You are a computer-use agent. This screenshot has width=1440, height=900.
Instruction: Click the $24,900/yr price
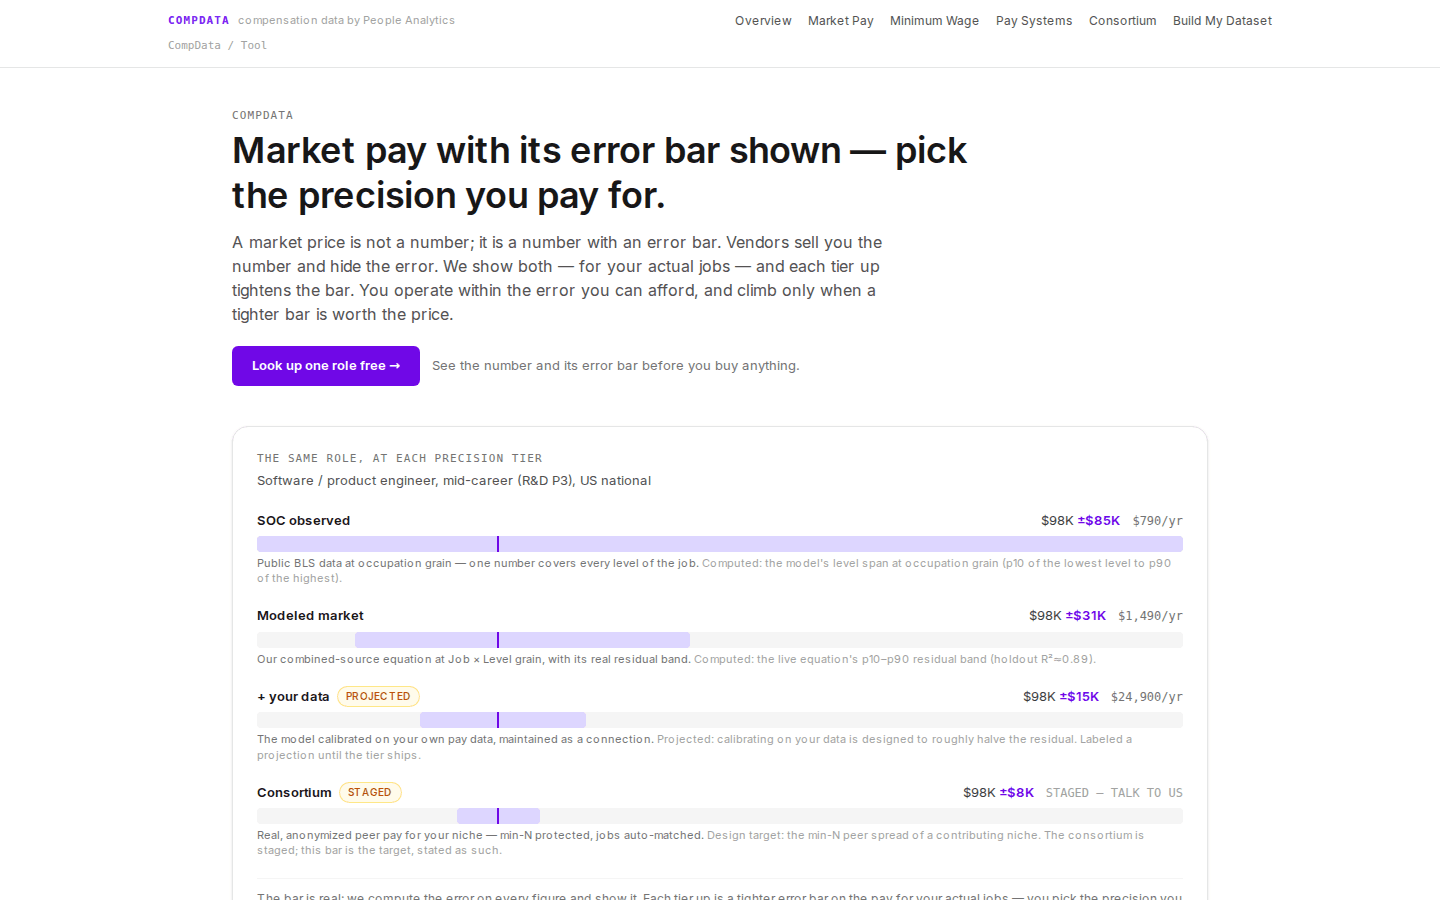(x=1147, y=697)
